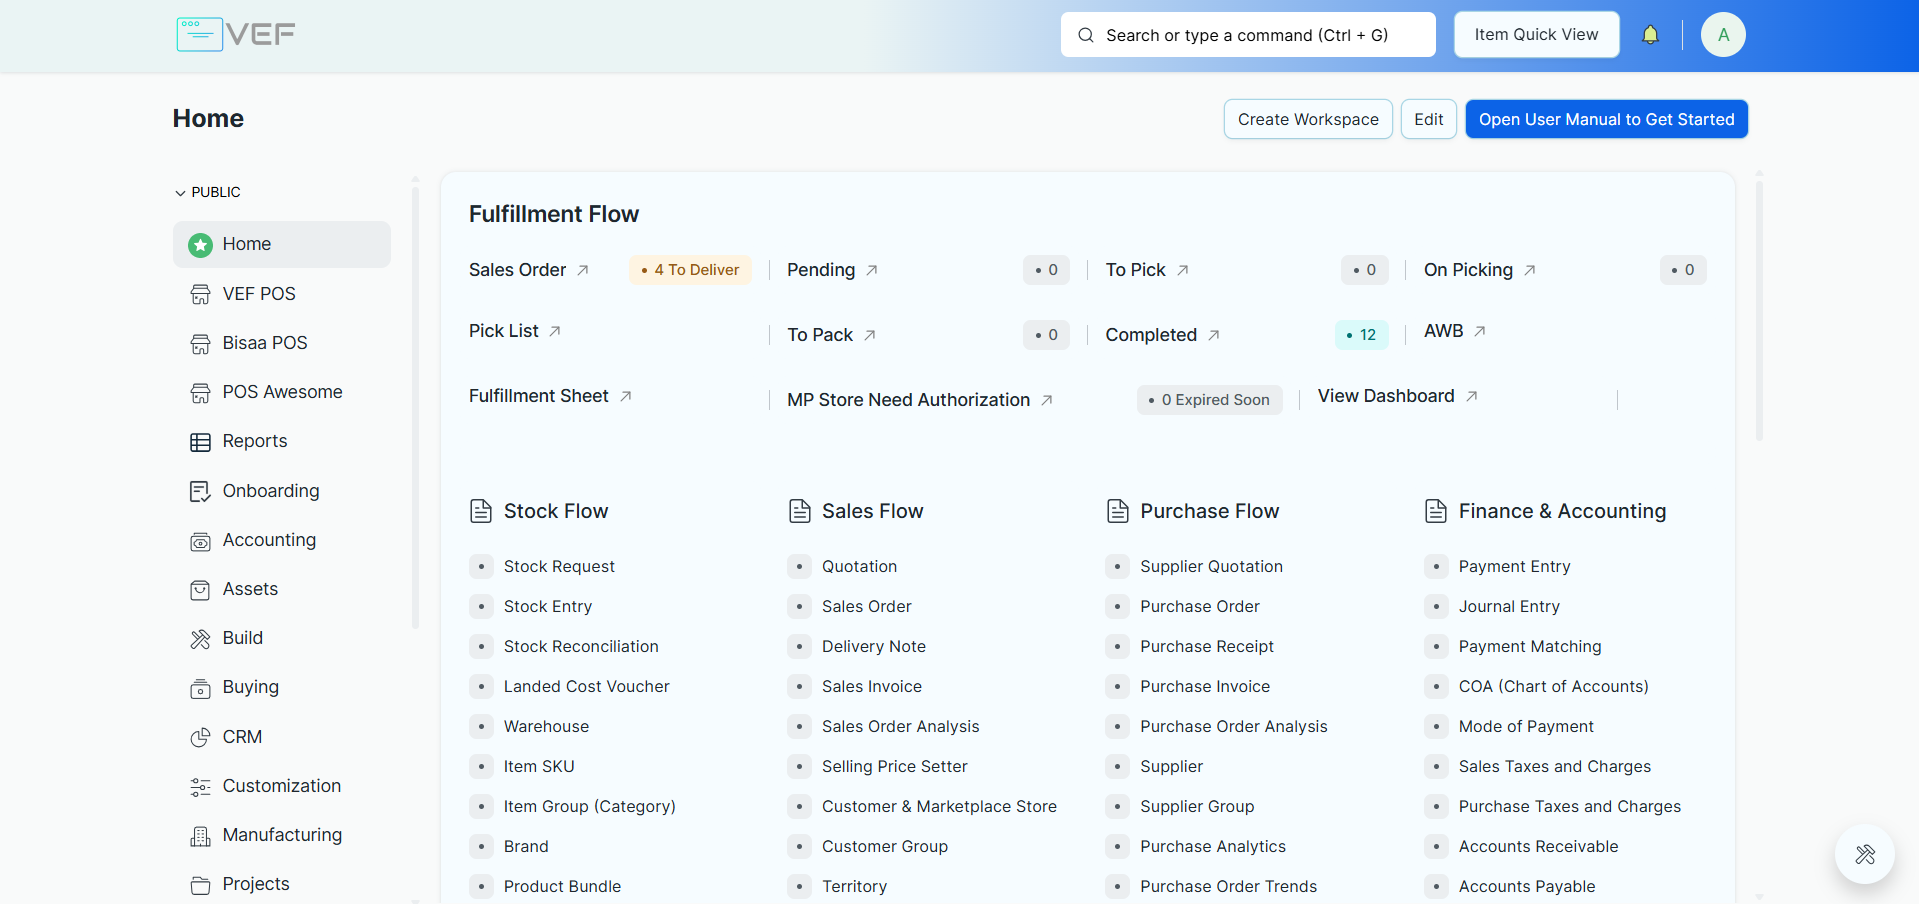The width and height of the screenshot is (1919, 904).
Task: Click Open User Manual to Get Started
Action: pos(1606,119)
